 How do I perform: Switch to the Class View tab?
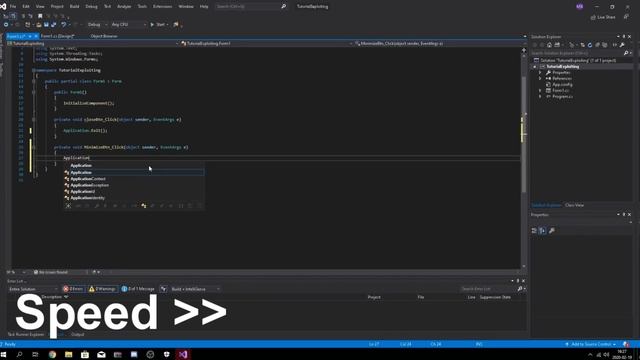point(574,205)
